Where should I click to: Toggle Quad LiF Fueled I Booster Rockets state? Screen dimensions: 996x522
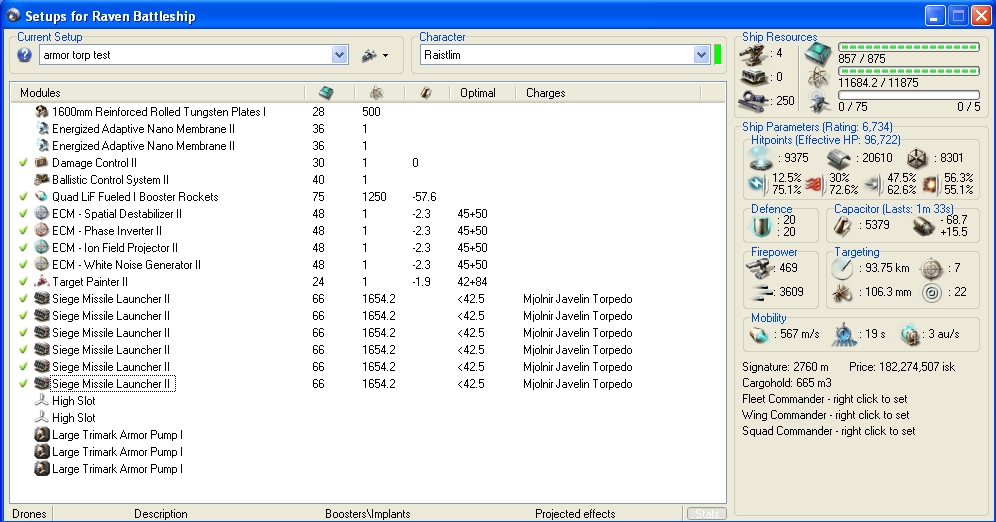pos(23,197)
